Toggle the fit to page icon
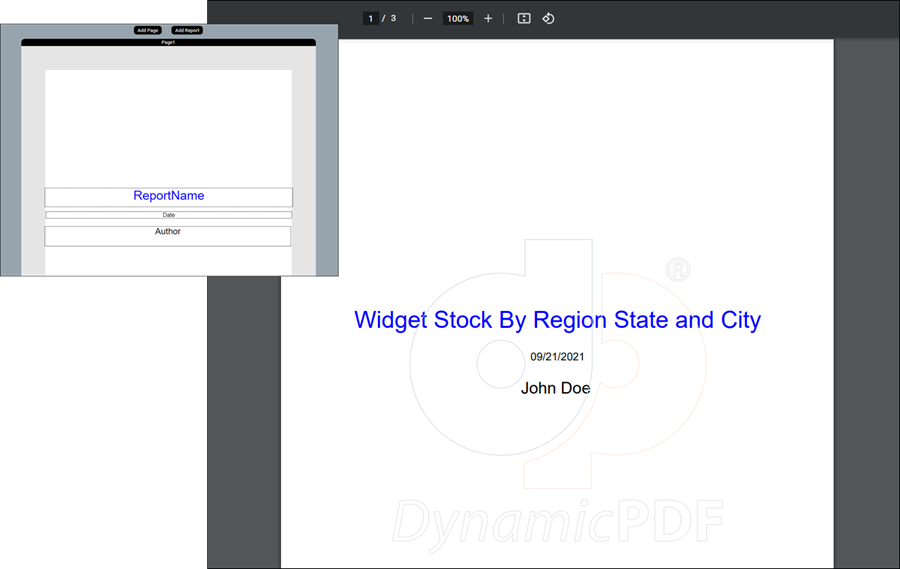The width and height of the screenshot is (900, 569). coord(524,19)
